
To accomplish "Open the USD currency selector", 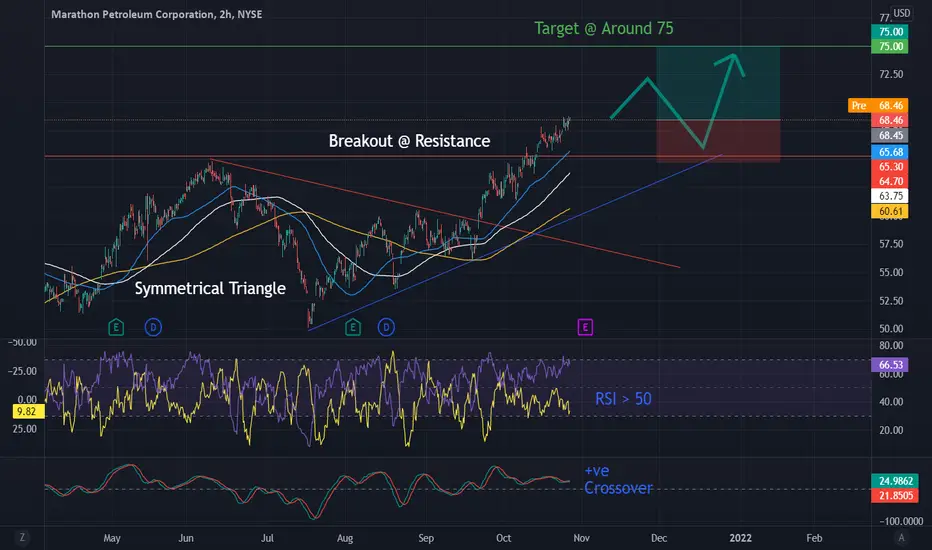I will [x=902, y=13].
